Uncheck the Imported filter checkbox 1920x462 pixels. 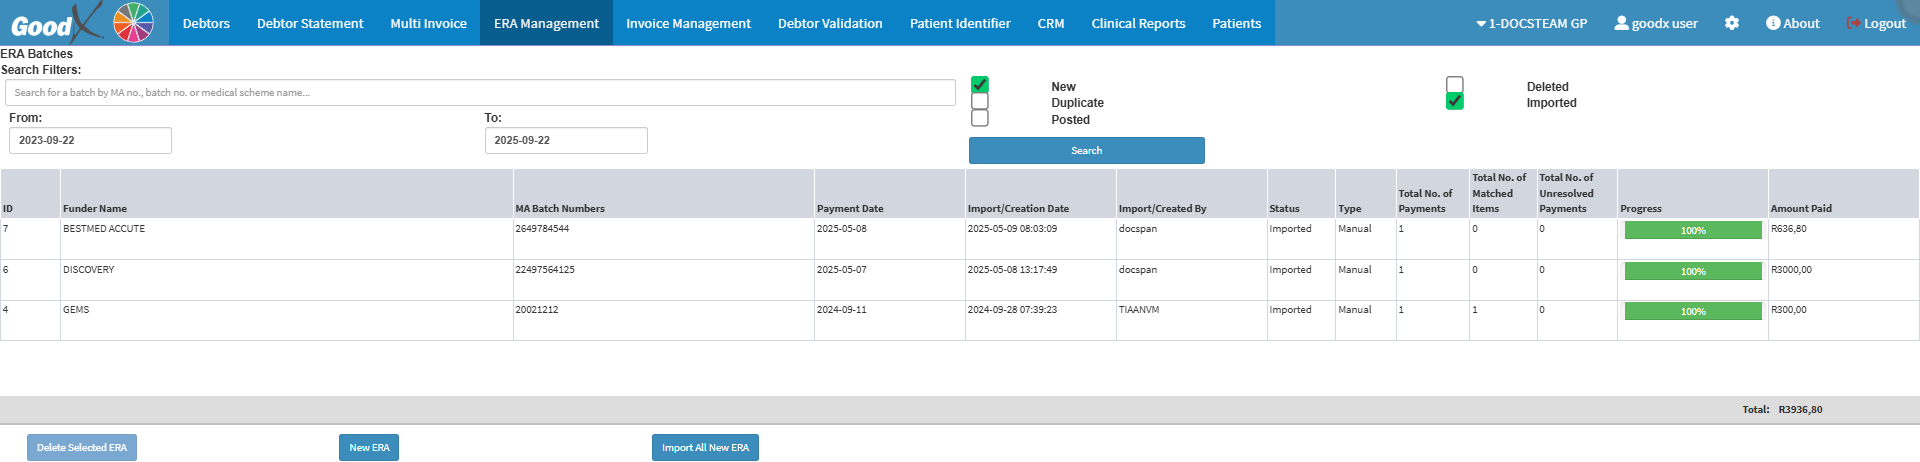coord(1455,102)
